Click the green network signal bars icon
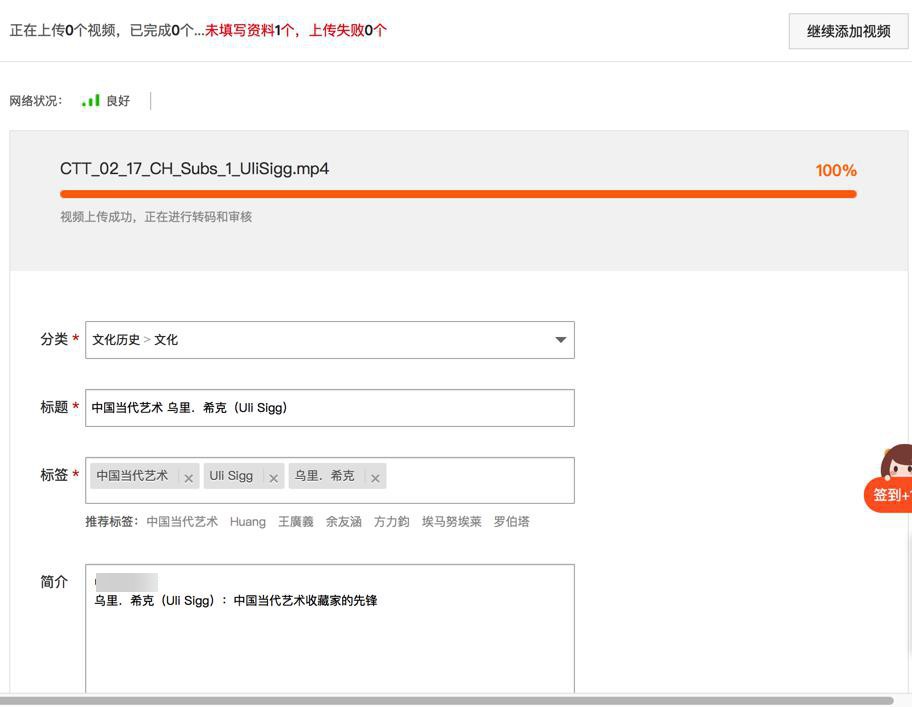 click(x=91, y=101)
